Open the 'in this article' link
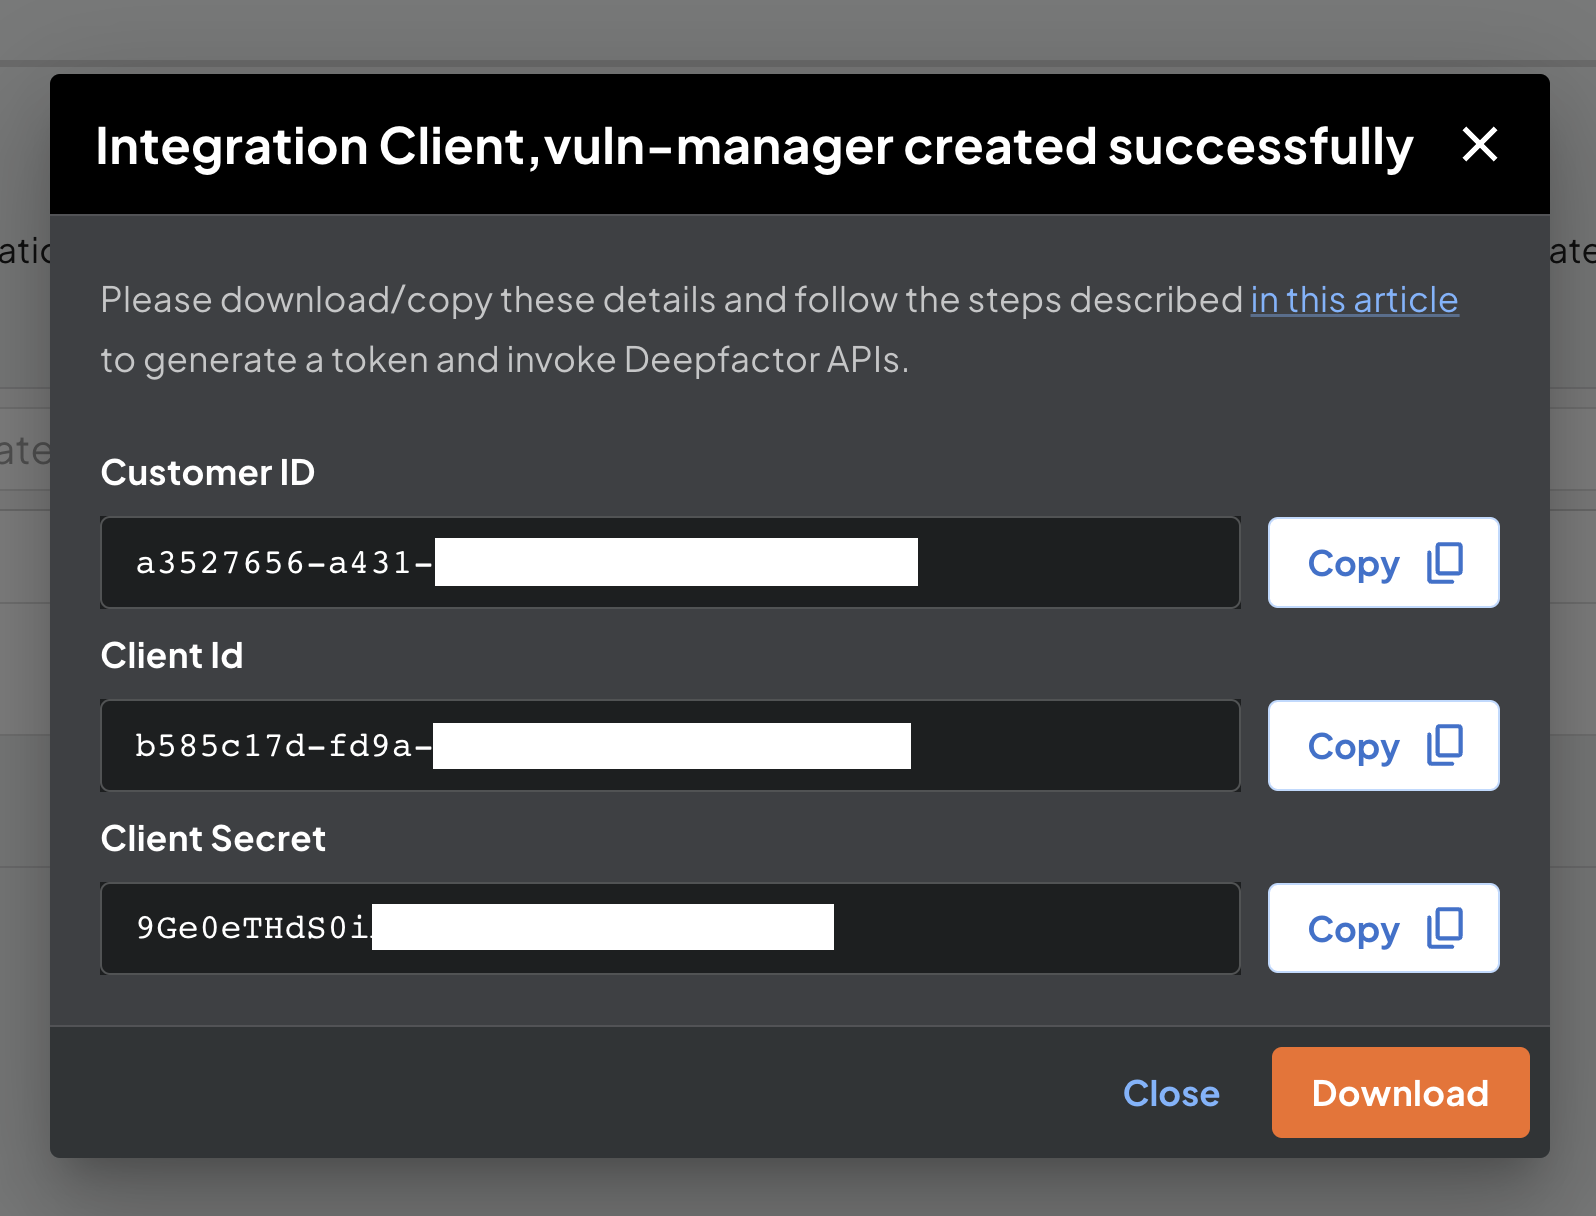 (x=1354, y=300)
